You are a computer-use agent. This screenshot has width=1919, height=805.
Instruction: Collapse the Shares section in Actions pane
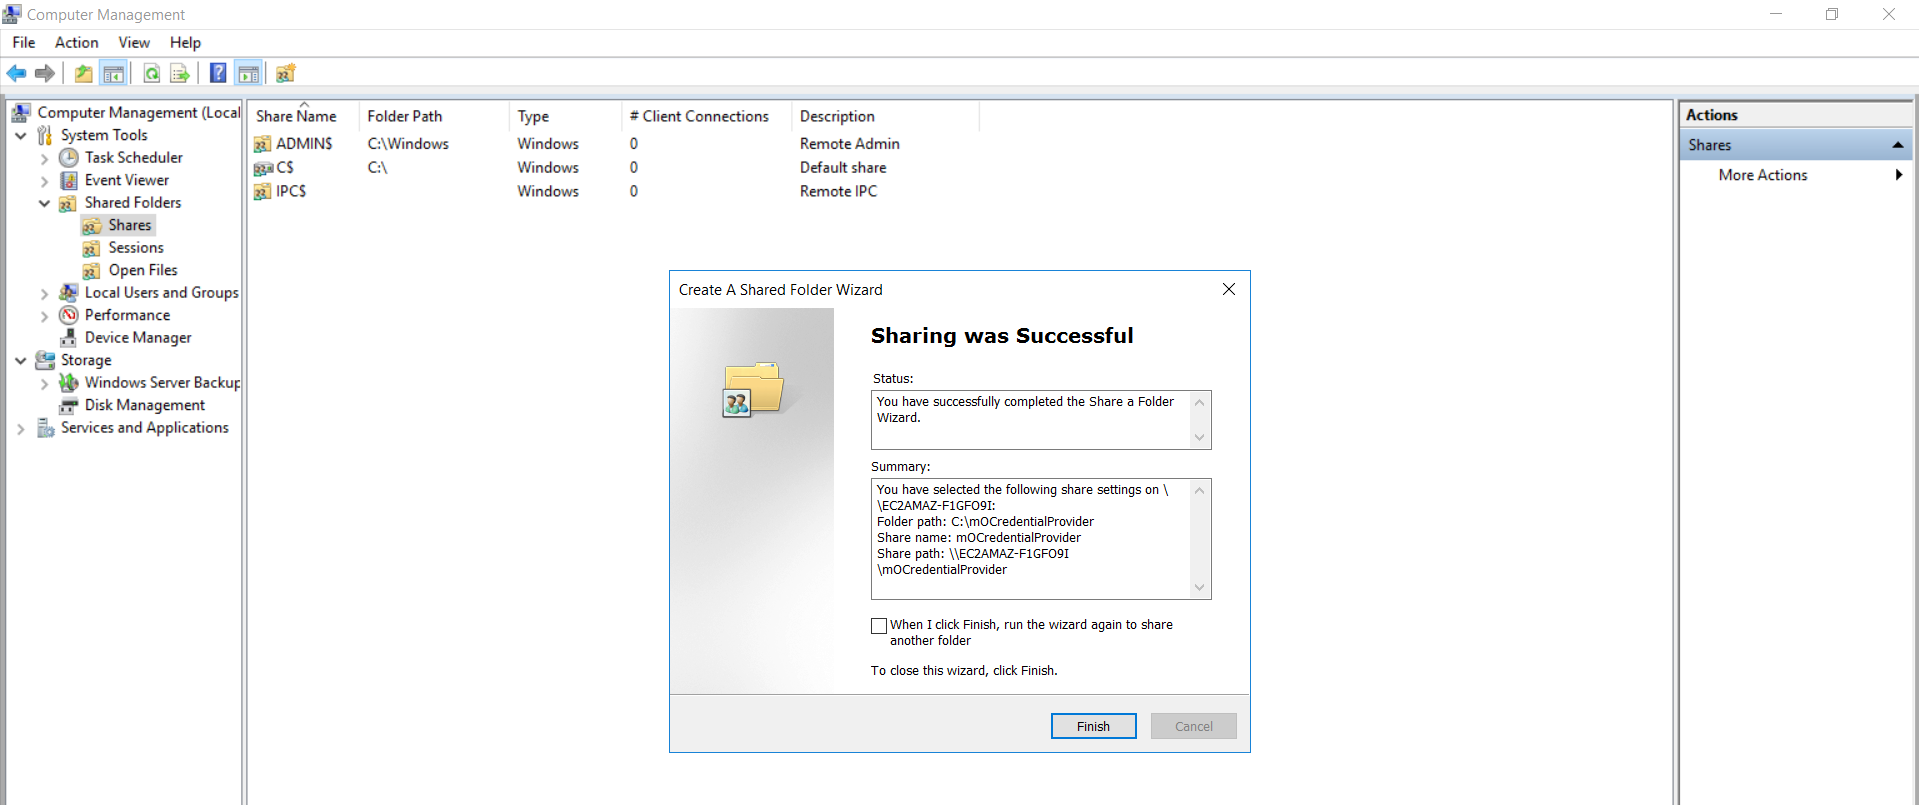1897,145
